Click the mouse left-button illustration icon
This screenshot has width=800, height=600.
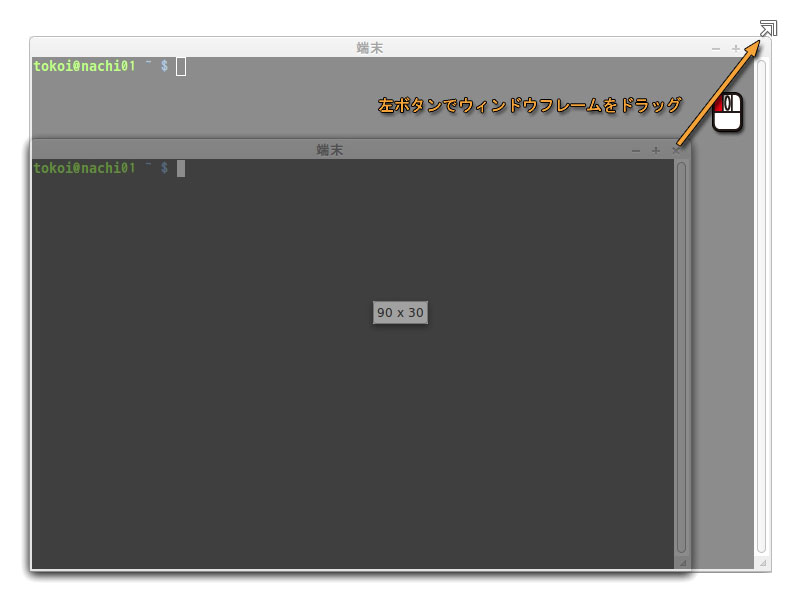[x=727, y=112]
